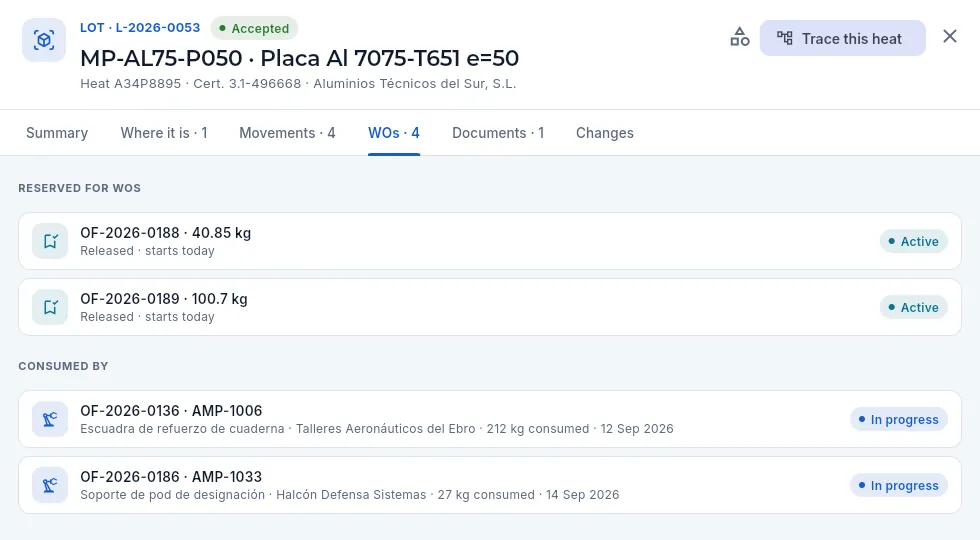The width and height of the screenshot is (980, 540).
Task: Click the robot arm icon for OF-2026-0186
Action: [x=50, y=485]
